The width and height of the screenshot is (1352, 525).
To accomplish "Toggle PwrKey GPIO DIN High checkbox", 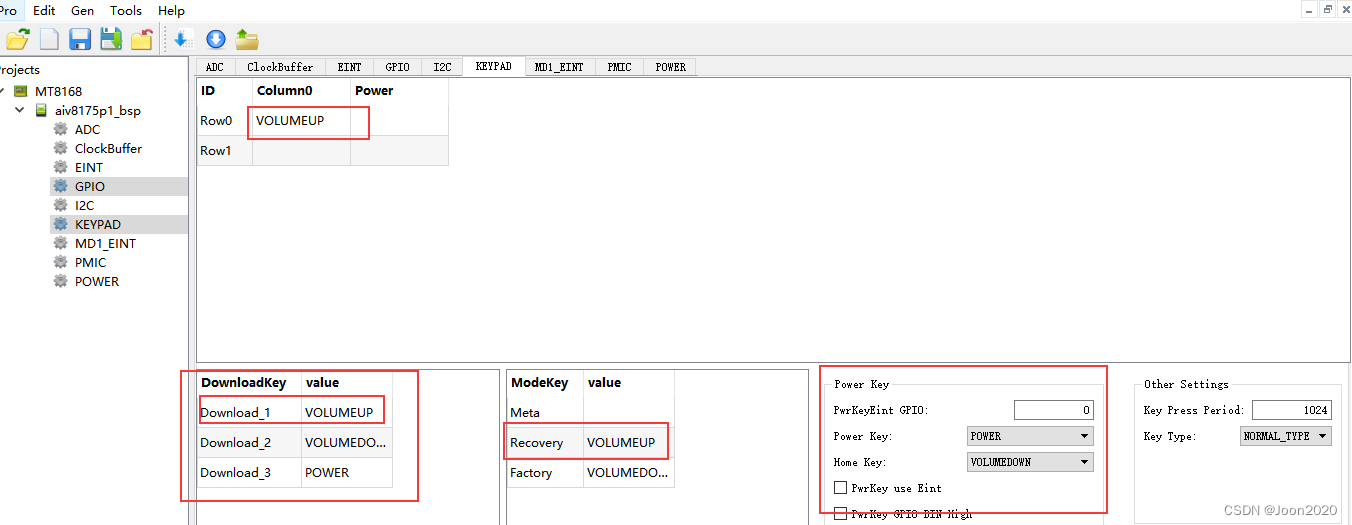I will click(x=840, y=514).
